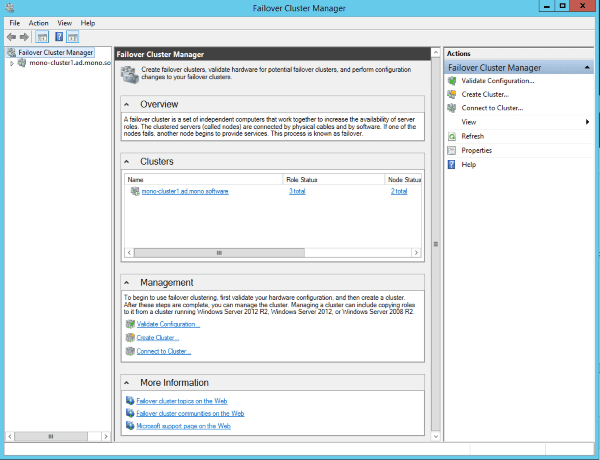
Task: Collapse the Clusters section
Action: pyautogui.click(x=127, y=162)
